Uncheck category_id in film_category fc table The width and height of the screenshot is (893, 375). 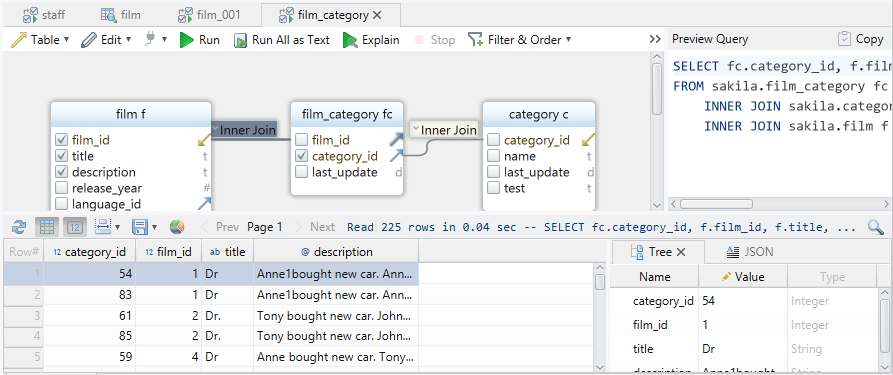tap(302, 156)
